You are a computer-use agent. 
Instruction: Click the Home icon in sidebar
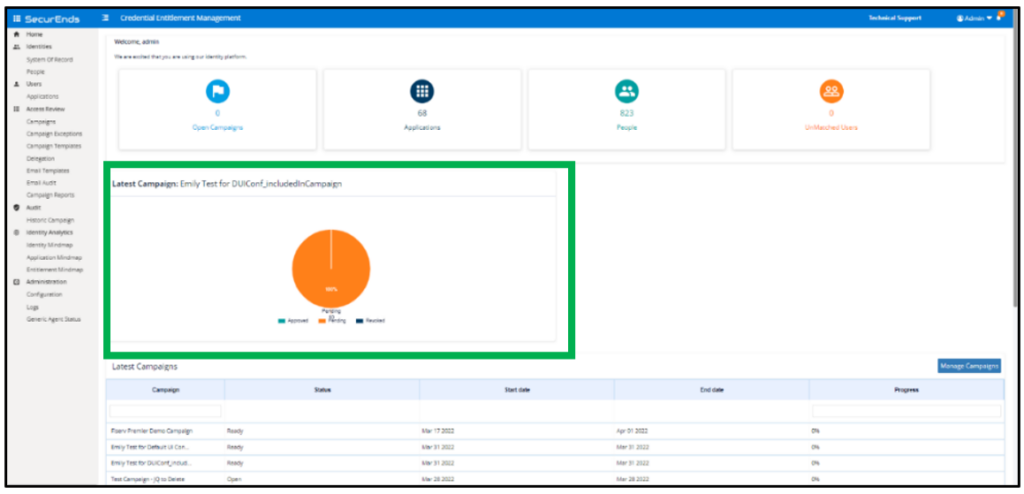[x=17, y=35]
